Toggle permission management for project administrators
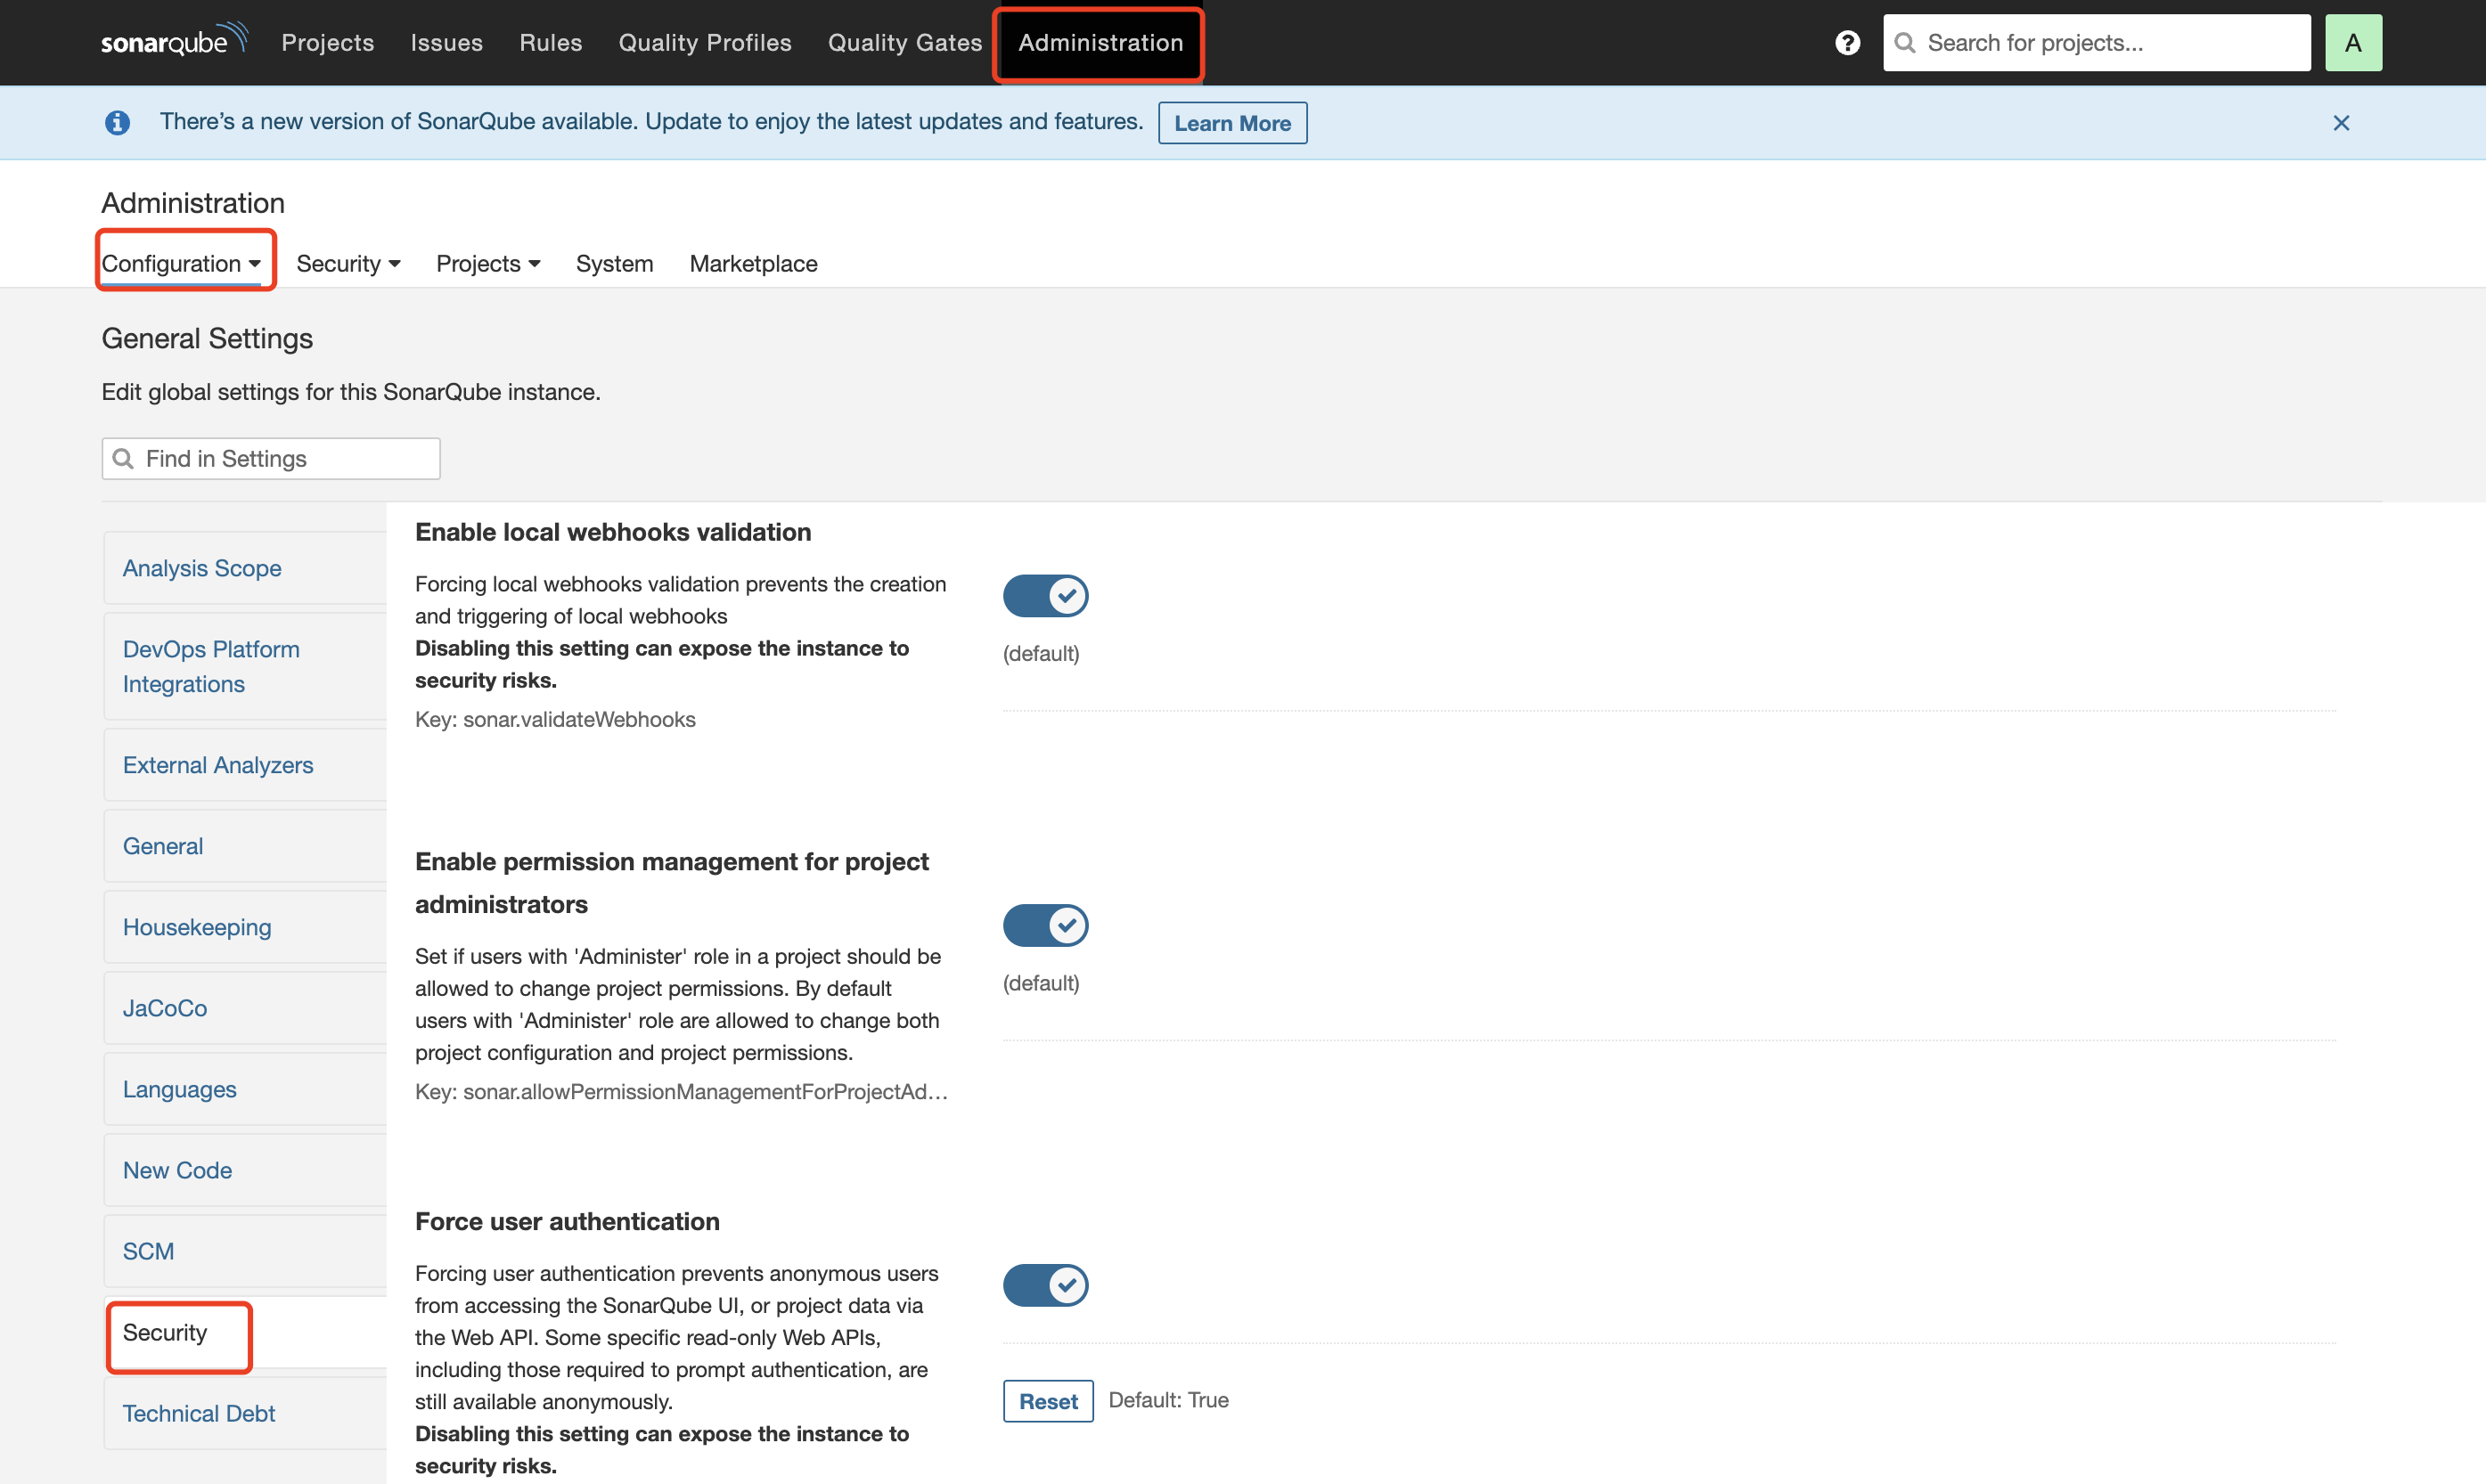The width and height of the screenshot is (2486, 1484). click(x=1044, y=925)
